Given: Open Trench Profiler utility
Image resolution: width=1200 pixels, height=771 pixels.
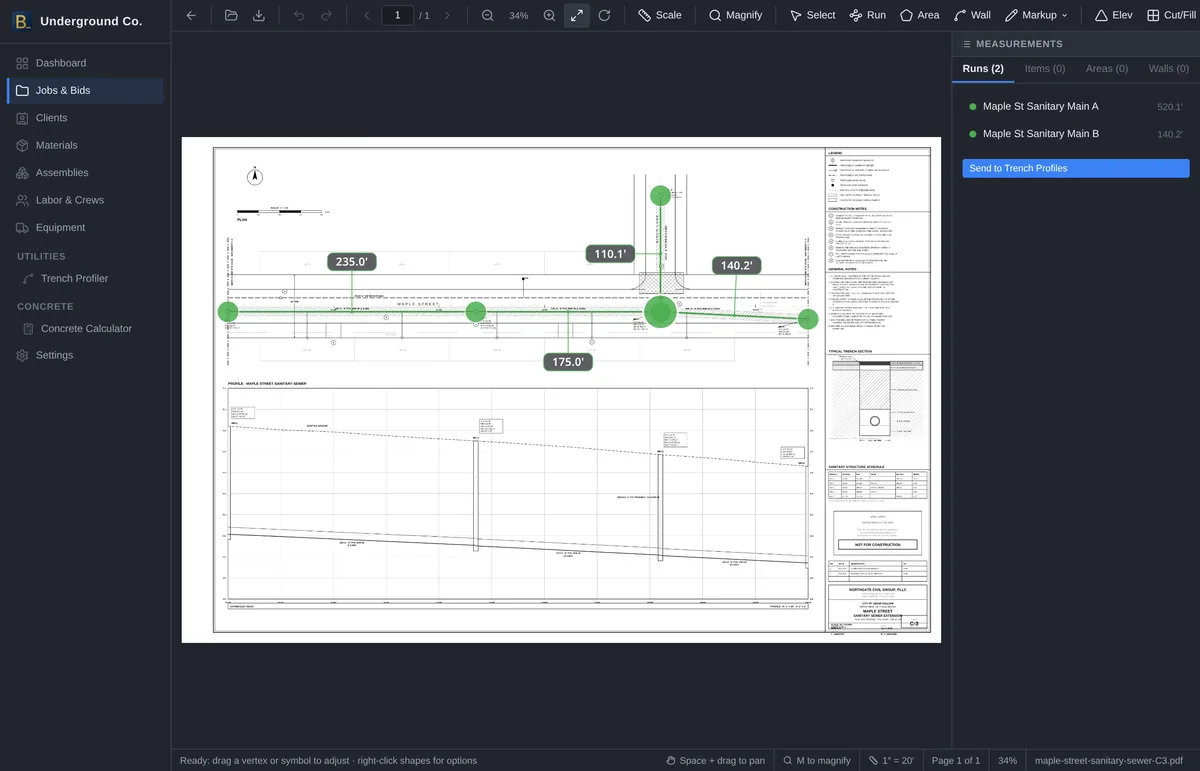Looking at the screenshot, I should [x=85, y=279].
